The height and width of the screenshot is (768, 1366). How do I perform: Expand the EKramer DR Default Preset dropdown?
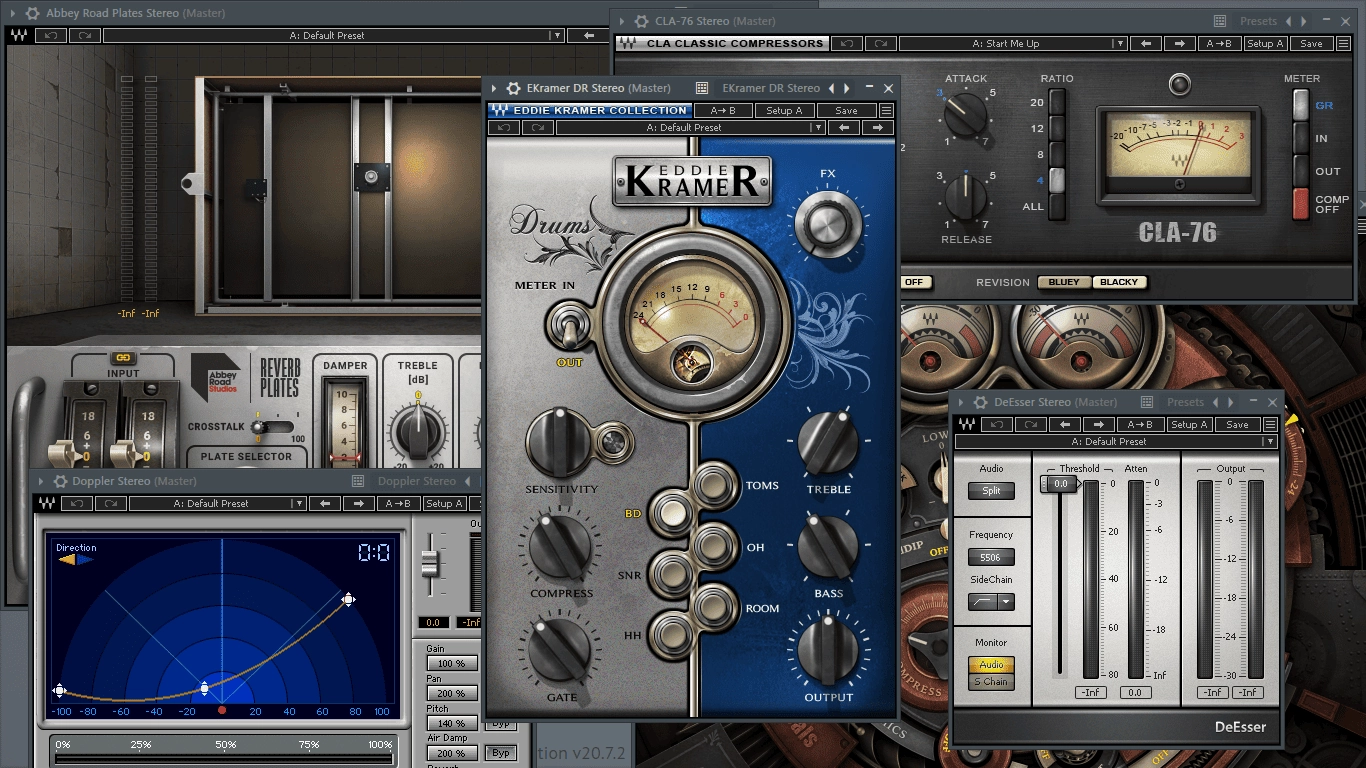point(818,127)
